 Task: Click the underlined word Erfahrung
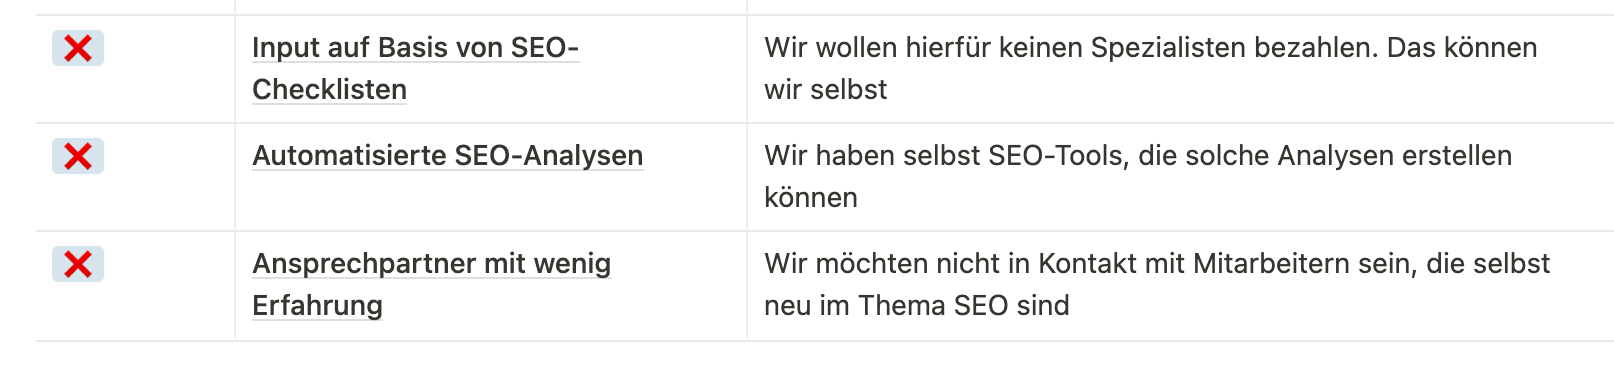317,306
